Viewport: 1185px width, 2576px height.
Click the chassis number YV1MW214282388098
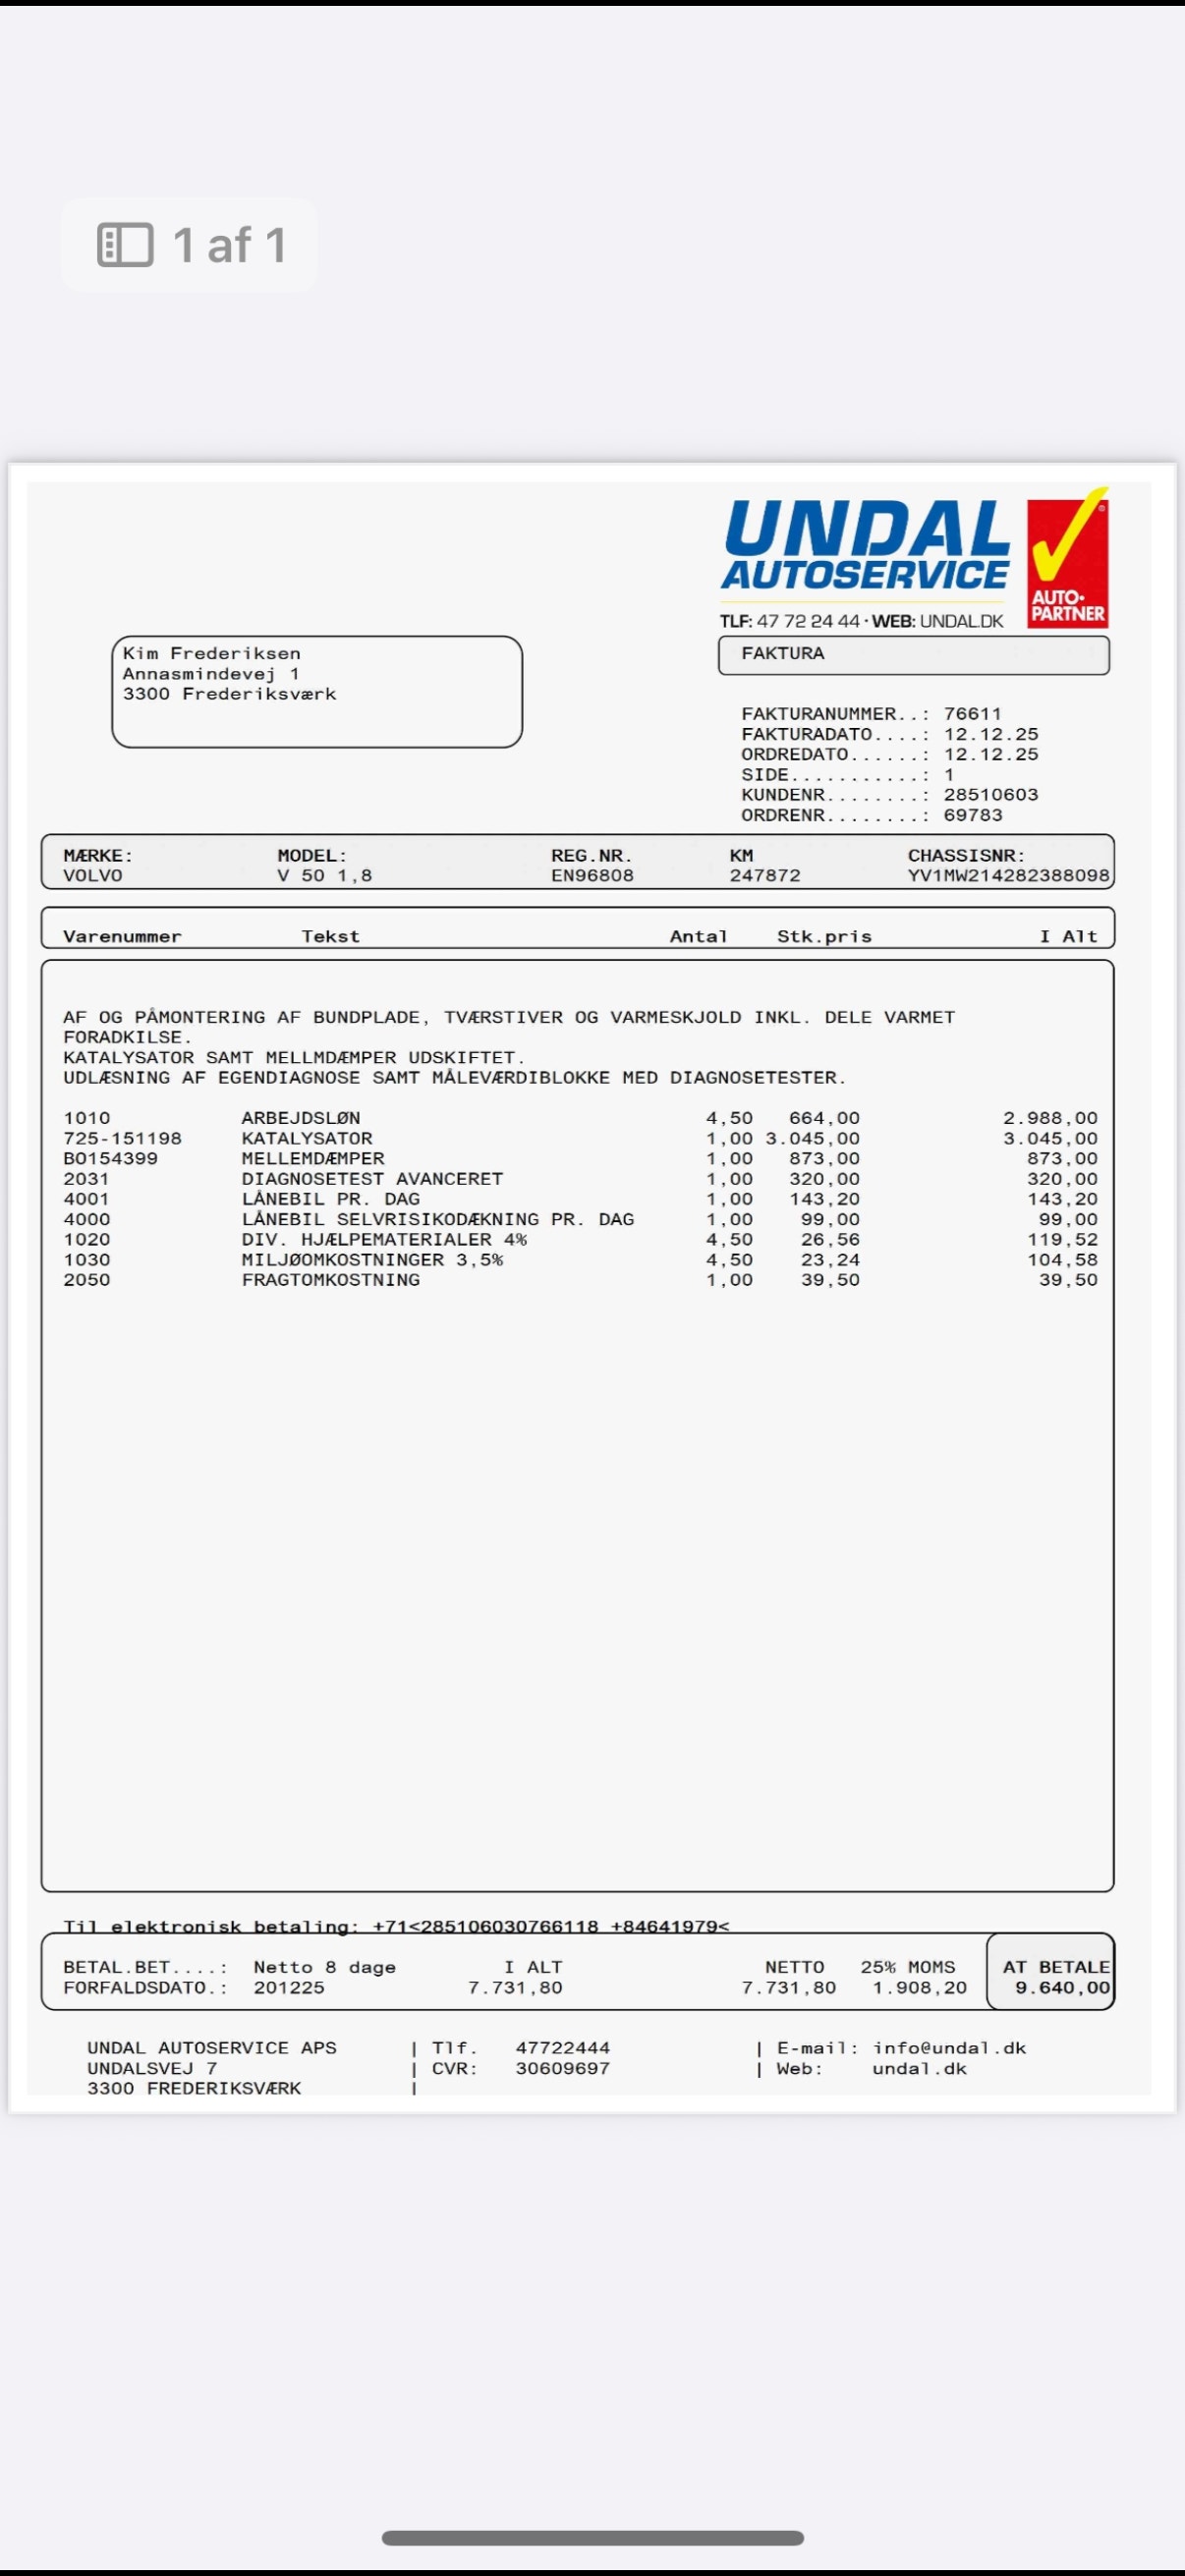pyautogui.click(x=1008, y=875)
